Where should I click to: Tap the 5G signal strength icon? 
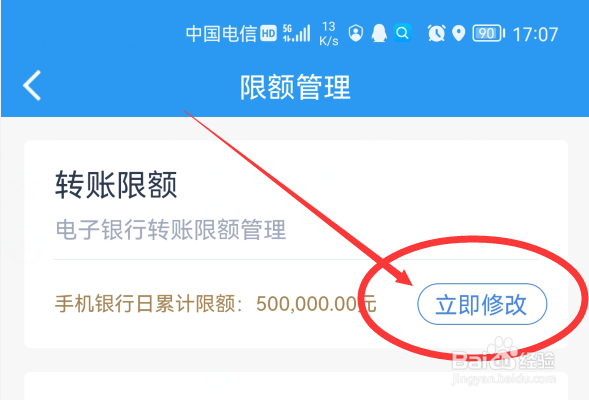pos(296,33)
